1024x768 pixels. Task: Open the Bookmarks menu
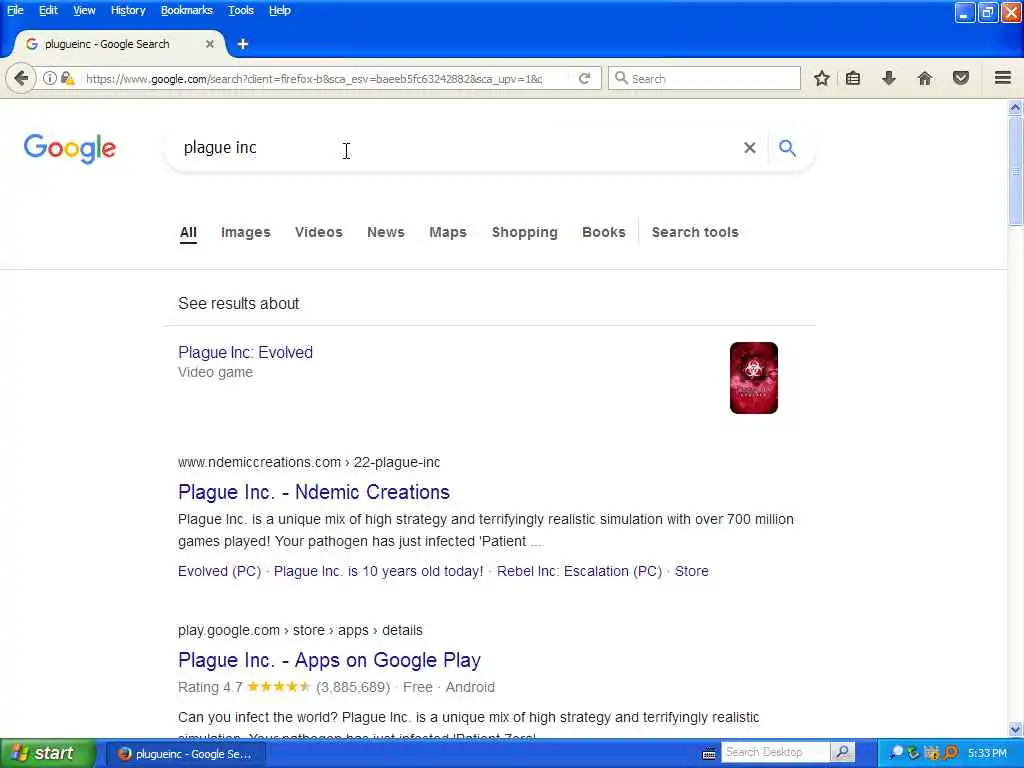coord(187,10)
